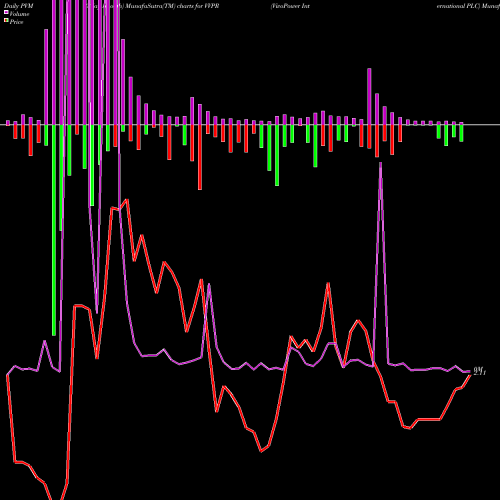This screenshot has height=500, width=500.
Task: Click the "(VivoPower Int" header text
Action: [290, 6]
